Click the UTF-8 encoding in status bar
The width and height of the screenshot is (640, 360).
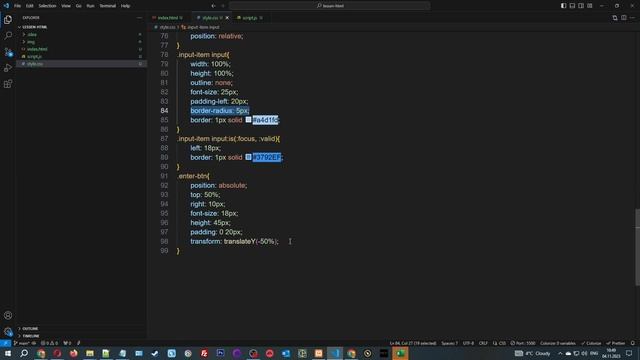[x=469, y=343]
